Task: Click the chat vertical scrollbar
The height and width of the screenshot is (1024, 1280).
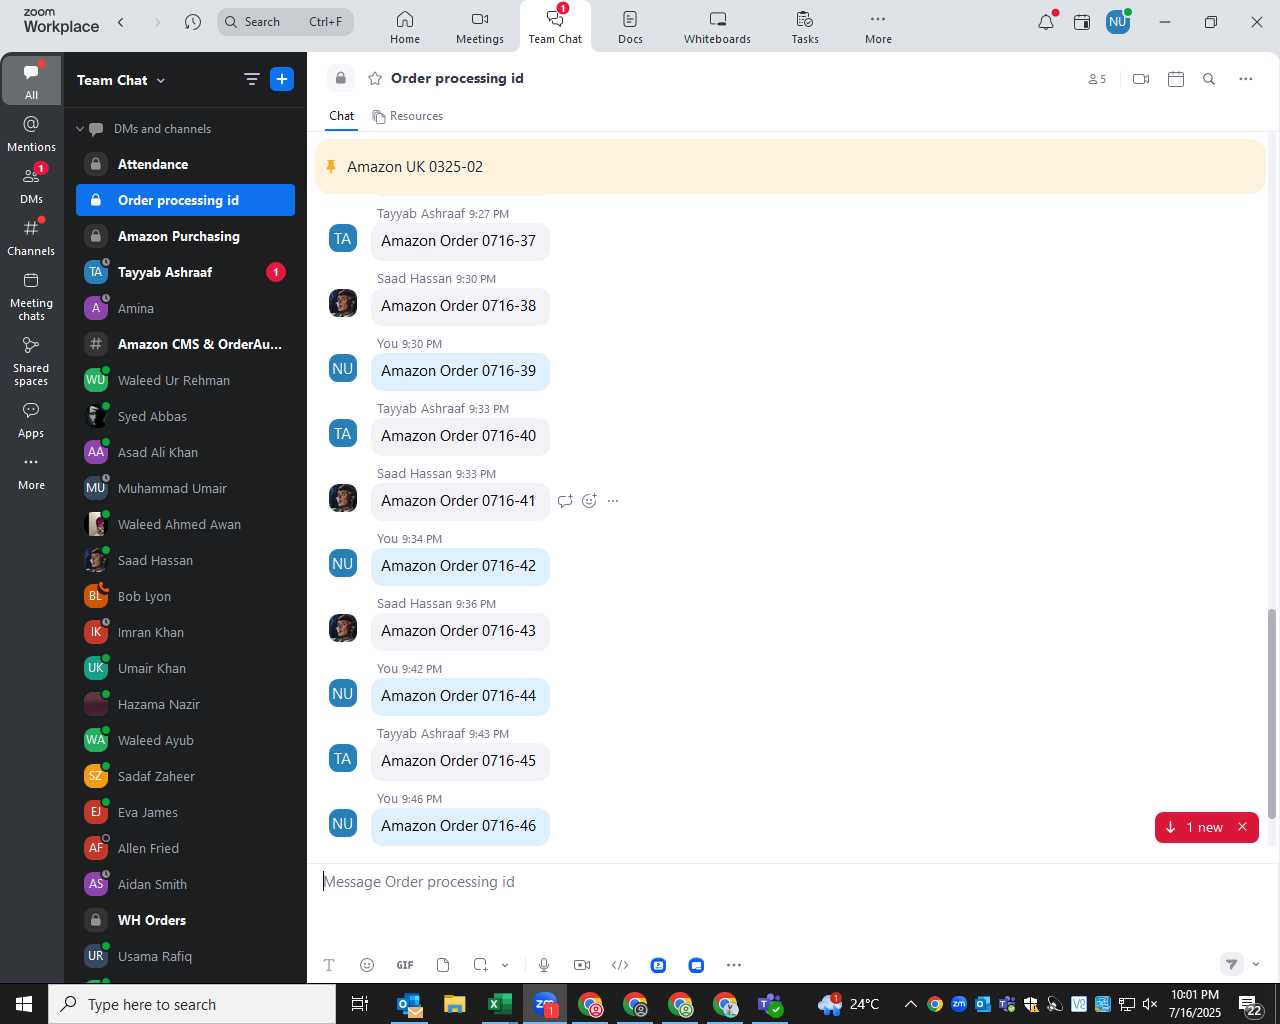Action: (1272, 714)
